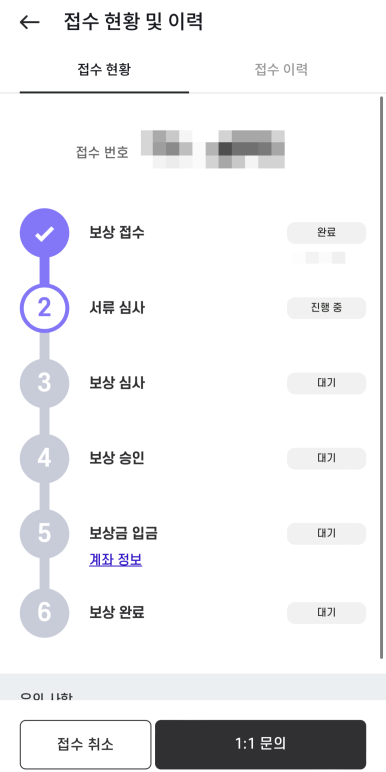Click the vertical scrollbar on the right

click(382, 378)
